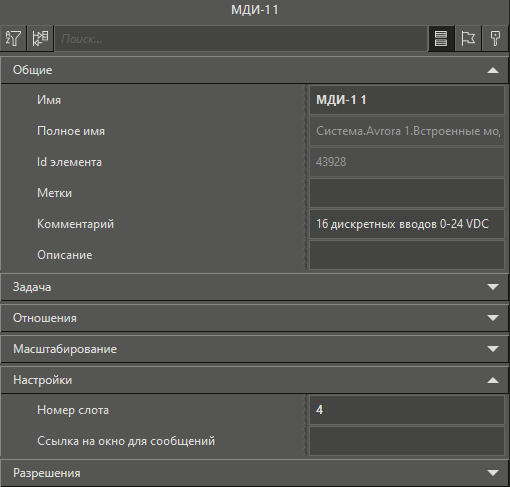Click the key icon in toolbar
The image size is (510, 487).
pos(495,38)
